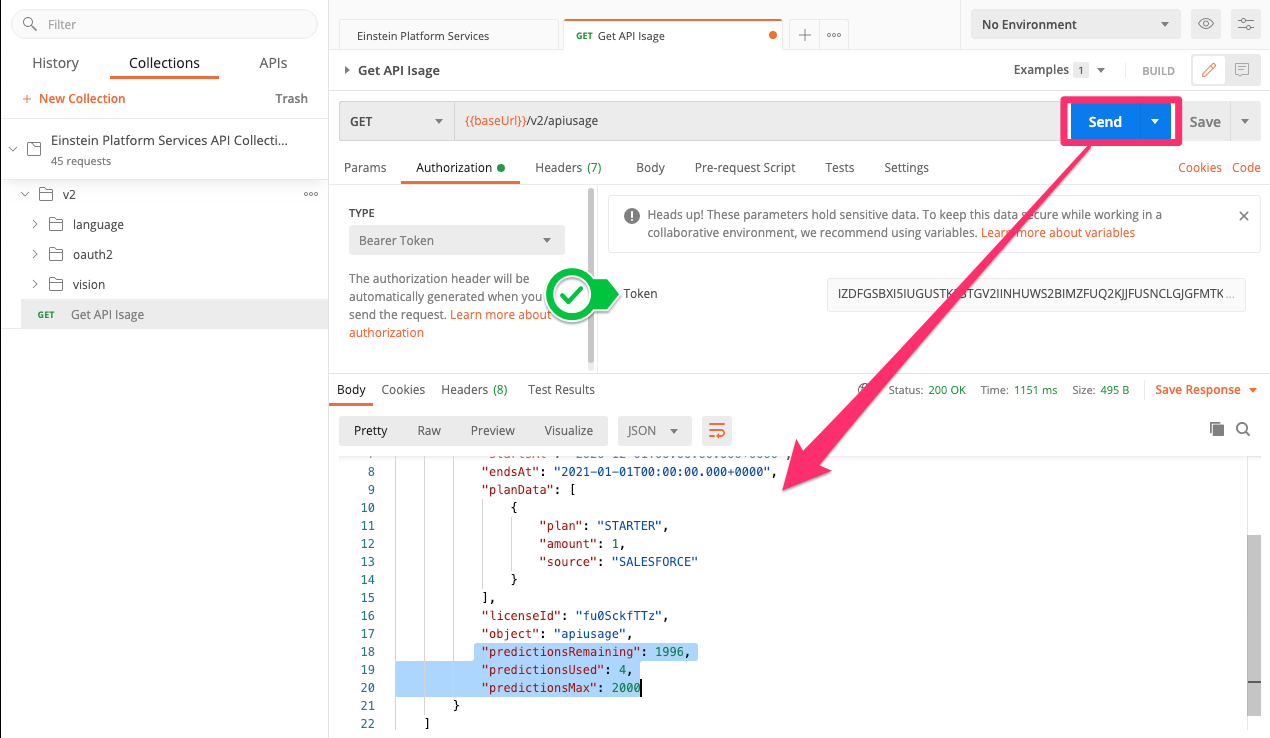Select the Visualize response view
This screenshot has width=1270, height=738.
[569, 431]
